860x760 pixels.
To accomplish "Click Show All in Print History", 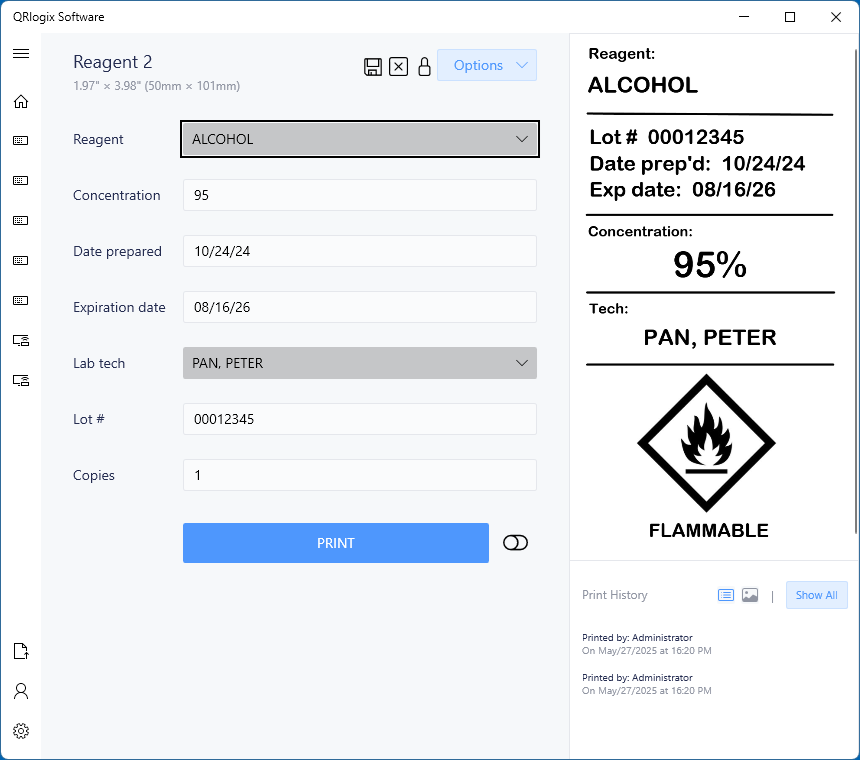I will pyautogui.click(x=817, y=595).
